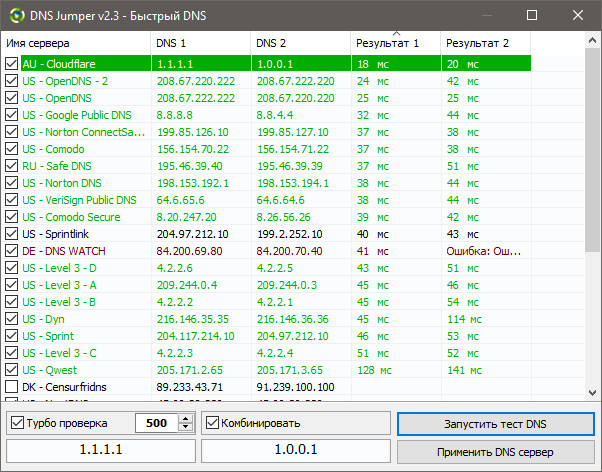Increase the turbo value with up arrow
The image size is (602, 472).
pos(186,419)
